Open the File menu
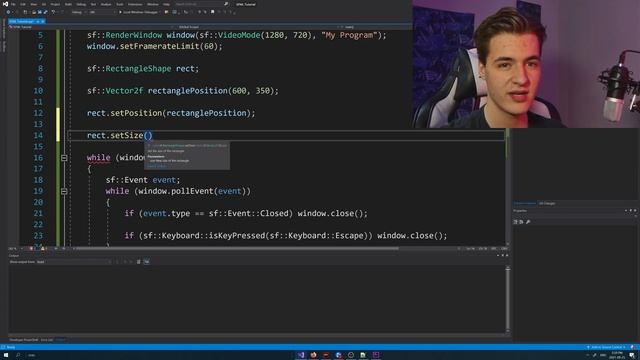The height and width of the screenshot is (360, 640). tap(13, 4)
